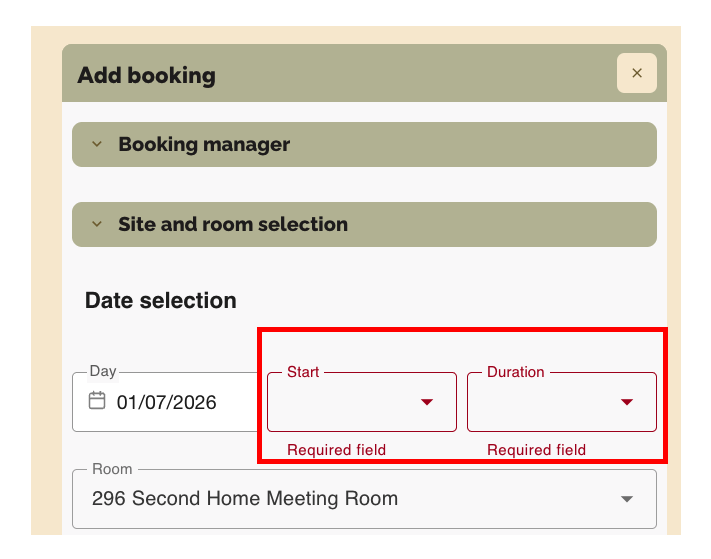Image resolution: width=711 pixels, height=559 pixels.
Task: Open the calendar icon in Day field
Action: [97, 401]
